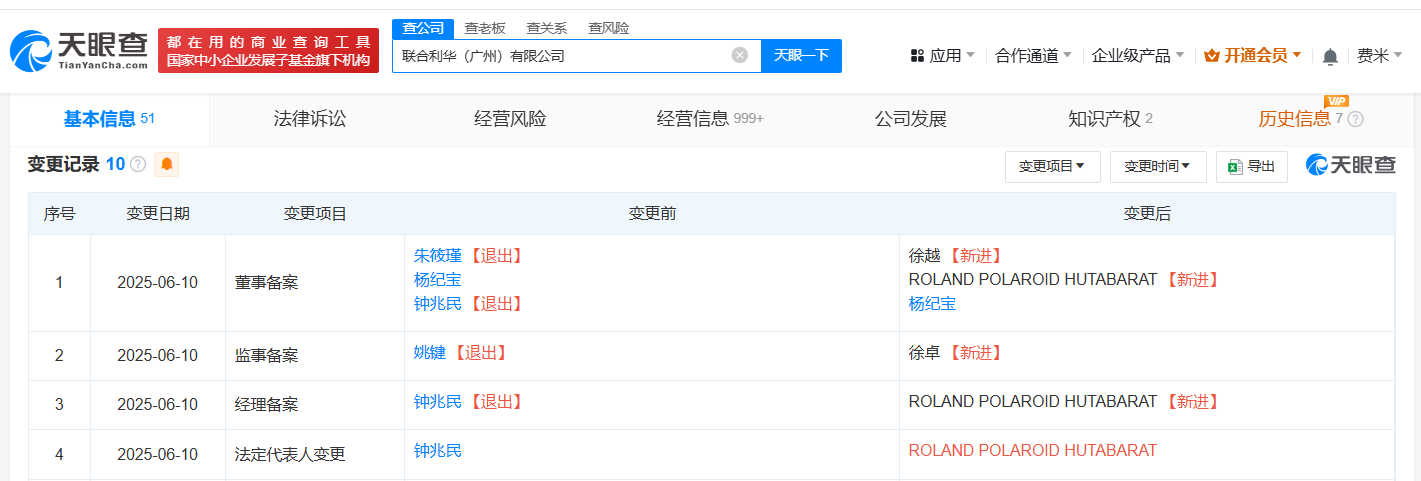Screen dimensions: 1421x481
Task: Expand the 变更时间 filter dropdown
Action: click(1157, 167)
